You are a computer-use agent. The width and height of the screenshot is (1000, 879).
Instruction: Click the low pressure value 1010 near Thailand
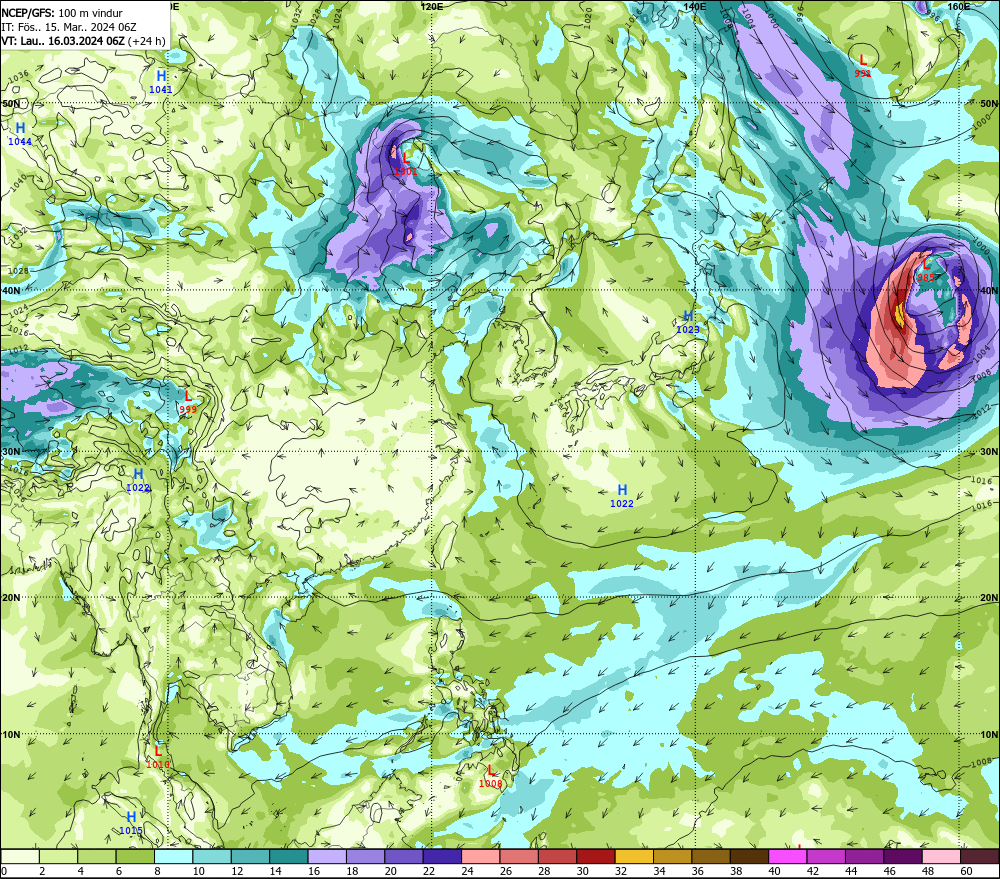(x=158, y=764)
